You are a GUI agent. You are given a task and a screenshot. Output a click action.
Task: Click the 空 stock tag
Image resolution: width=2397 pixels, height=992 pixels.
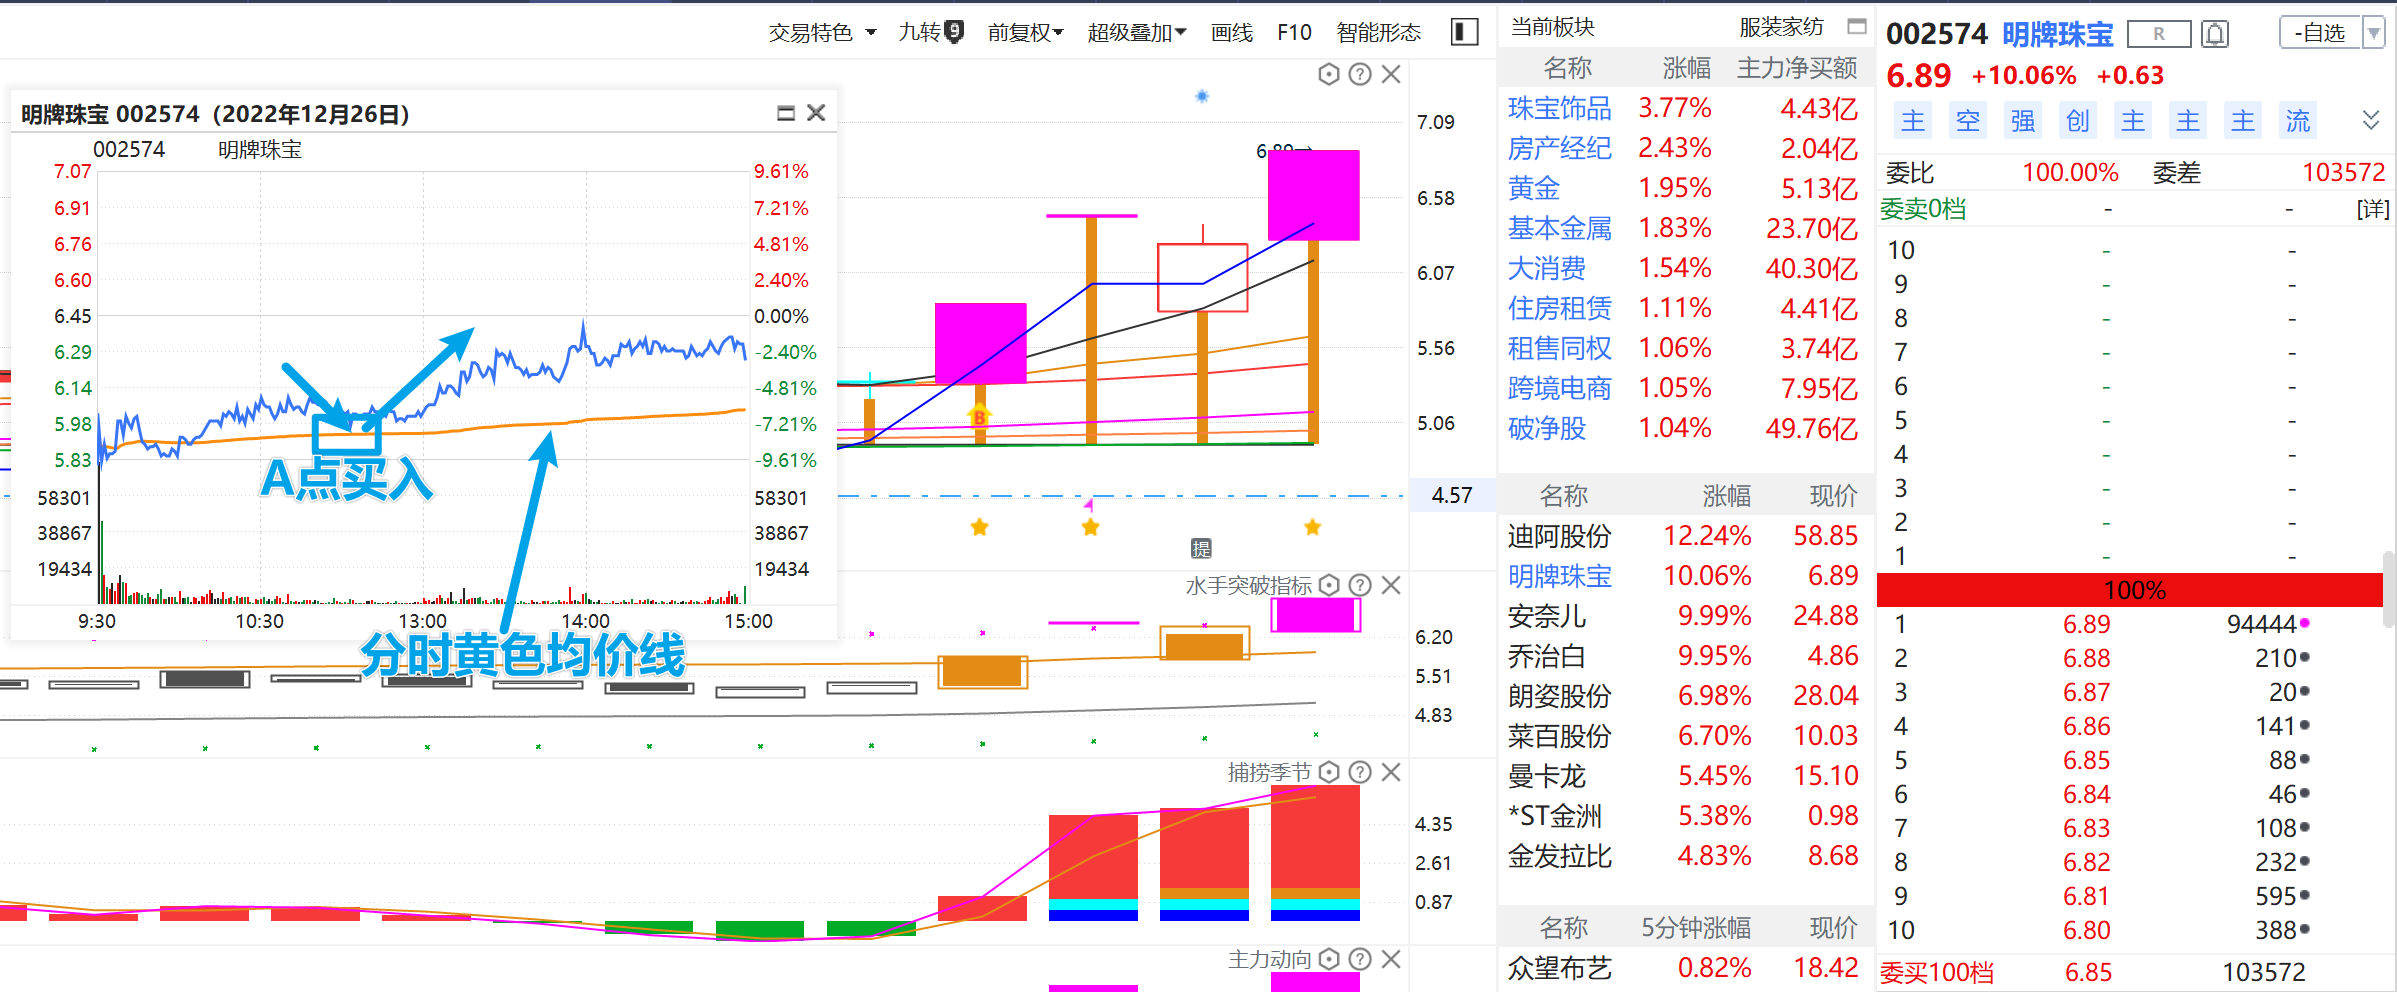1968,121
